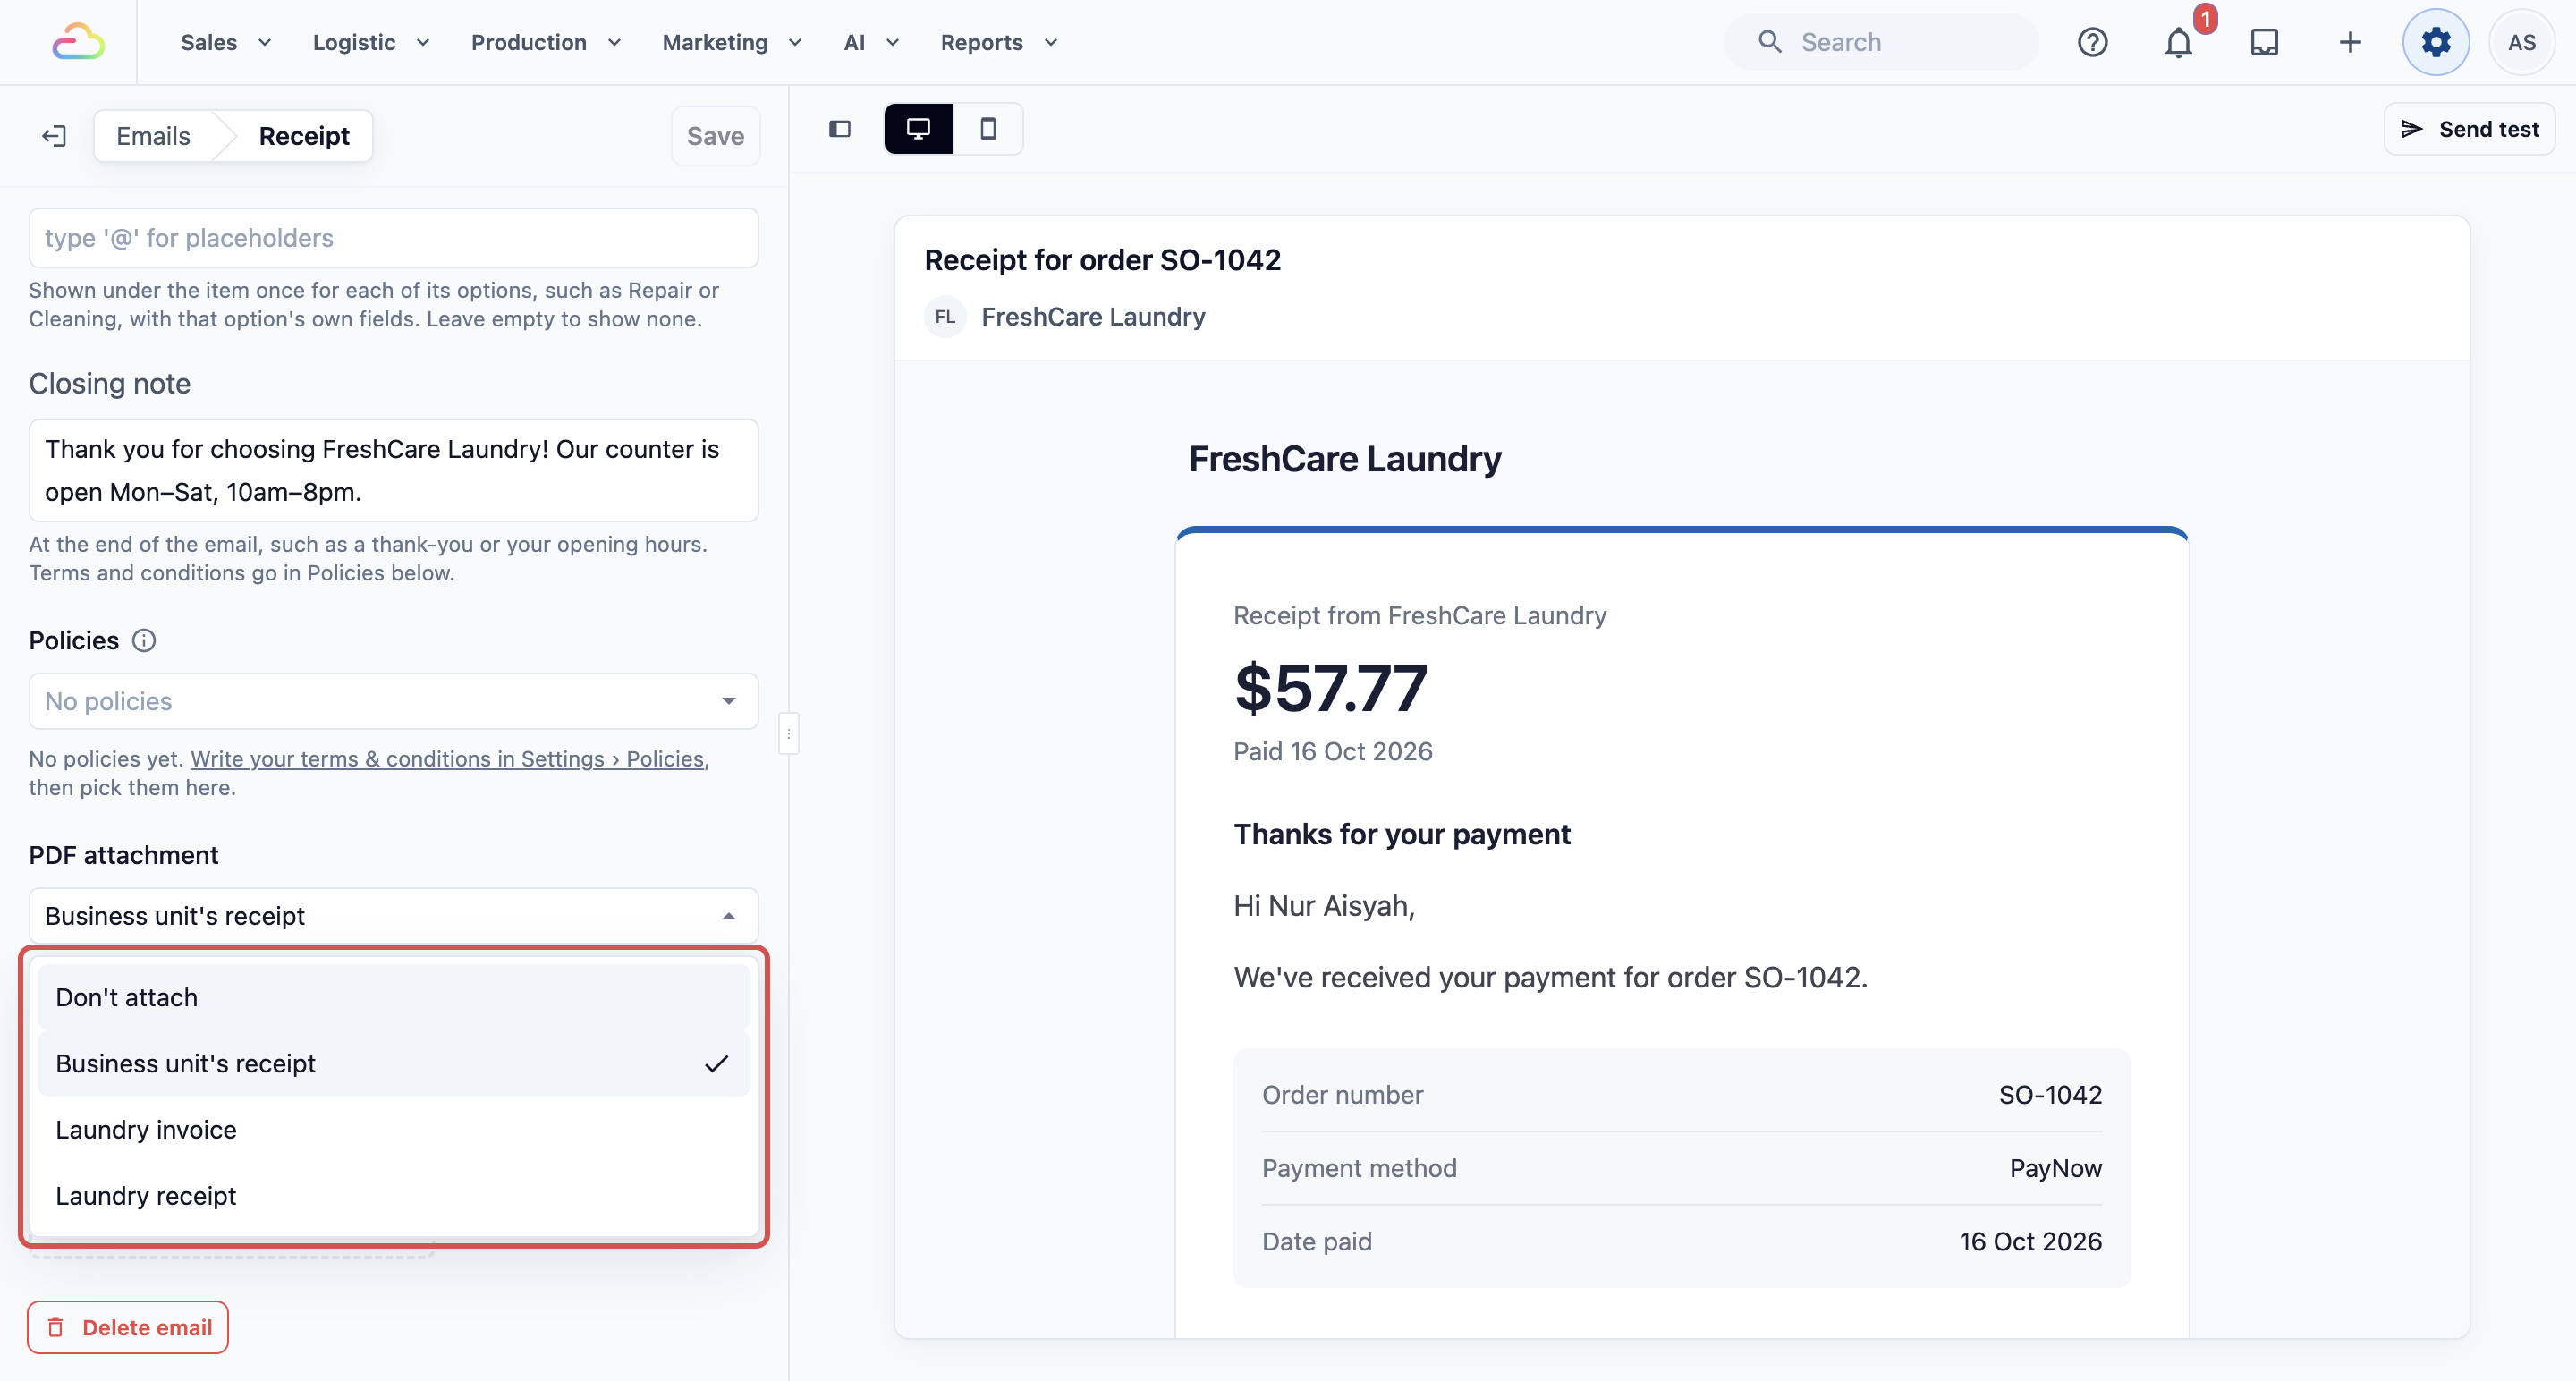Viewport: 2576px width, 1381px height.
Task: Toggle the sidebar panel icon
Action: pos(840,129)
